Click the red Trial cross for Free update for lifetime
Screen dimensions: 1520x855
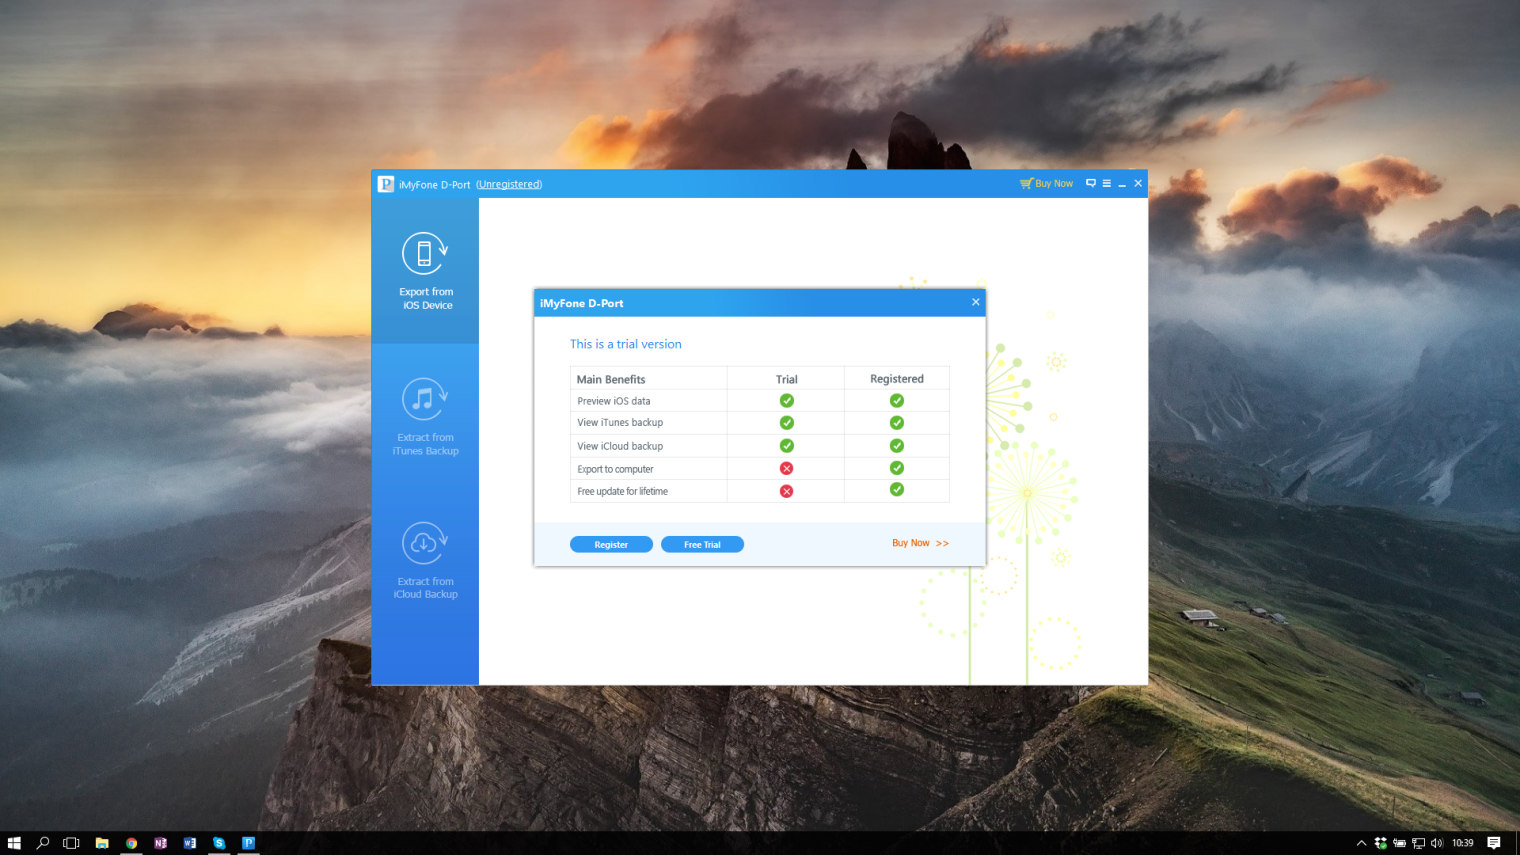click(787, 491)
